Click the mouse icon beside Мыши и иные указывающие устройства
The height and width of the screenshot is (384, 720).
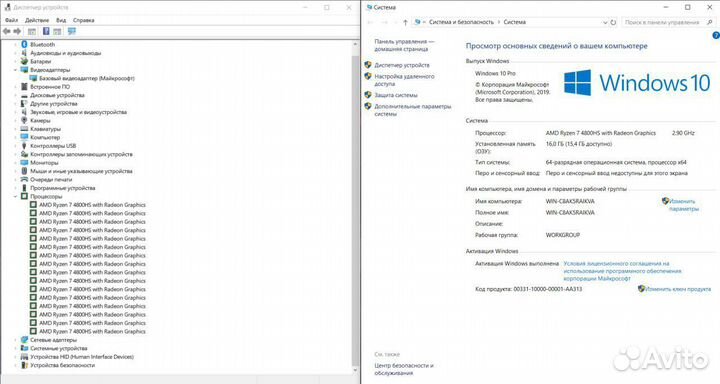24,171
